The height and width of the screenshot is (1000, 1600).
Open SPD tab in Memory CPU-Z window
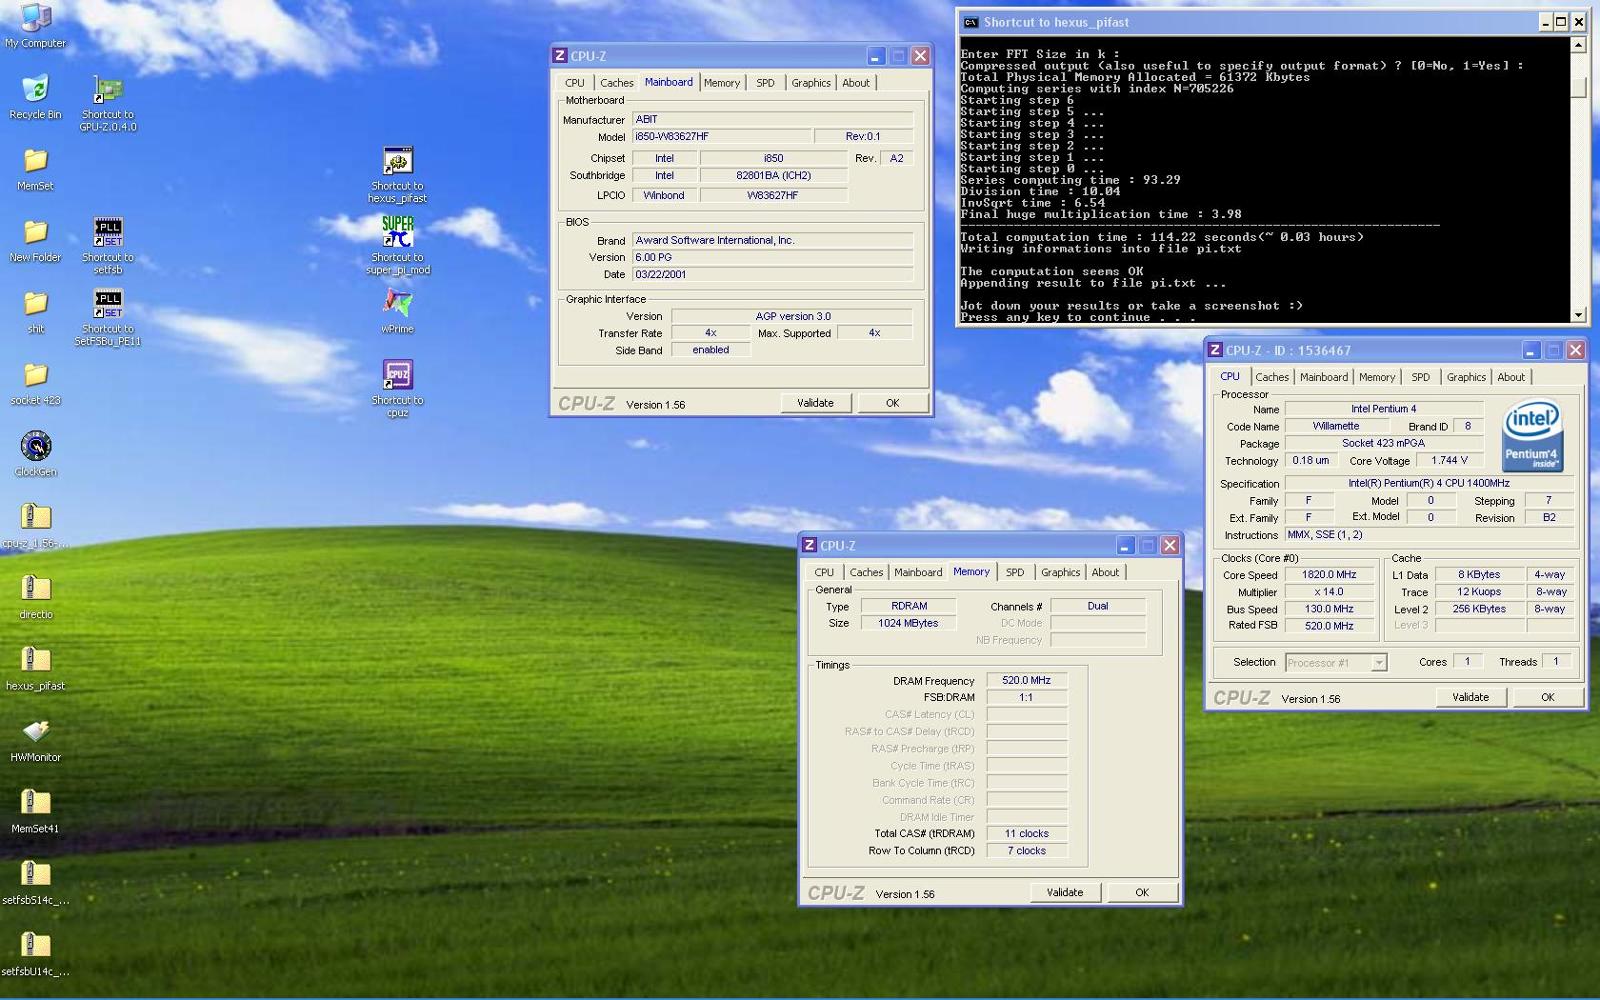[1015, 572]
